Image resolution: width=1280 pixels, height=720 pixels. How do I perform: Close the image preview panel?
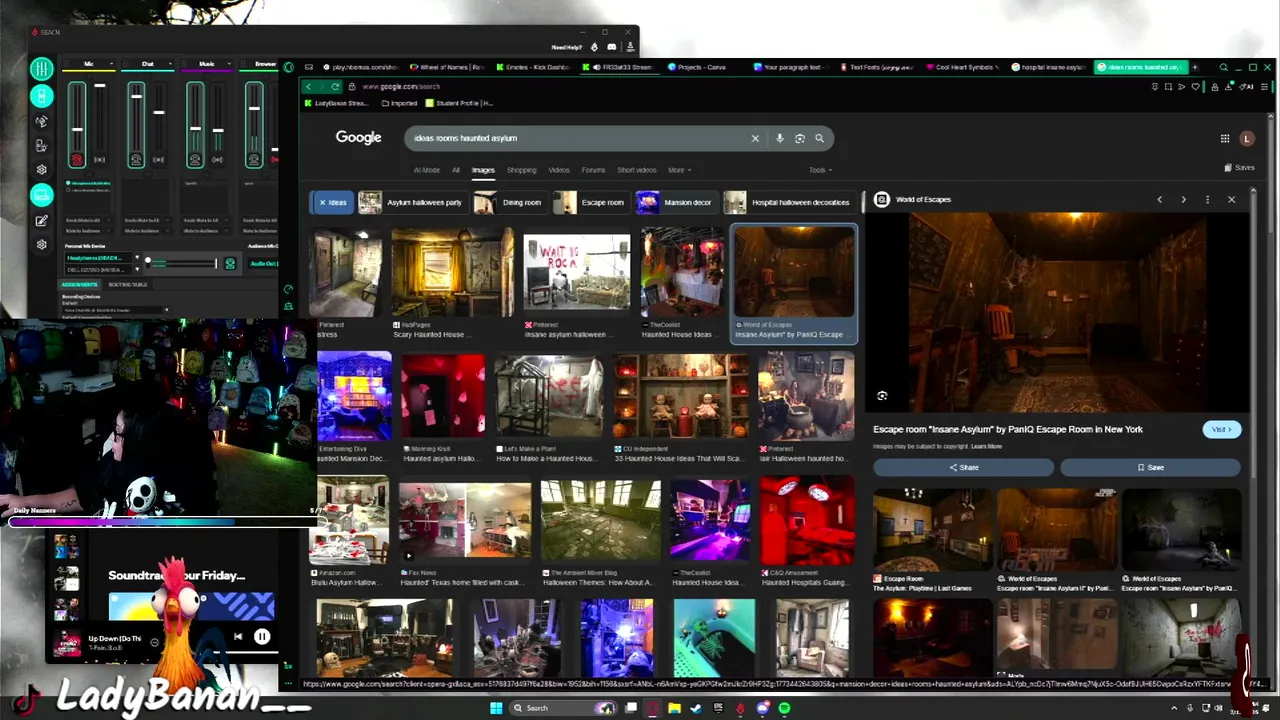point(1231,200)
